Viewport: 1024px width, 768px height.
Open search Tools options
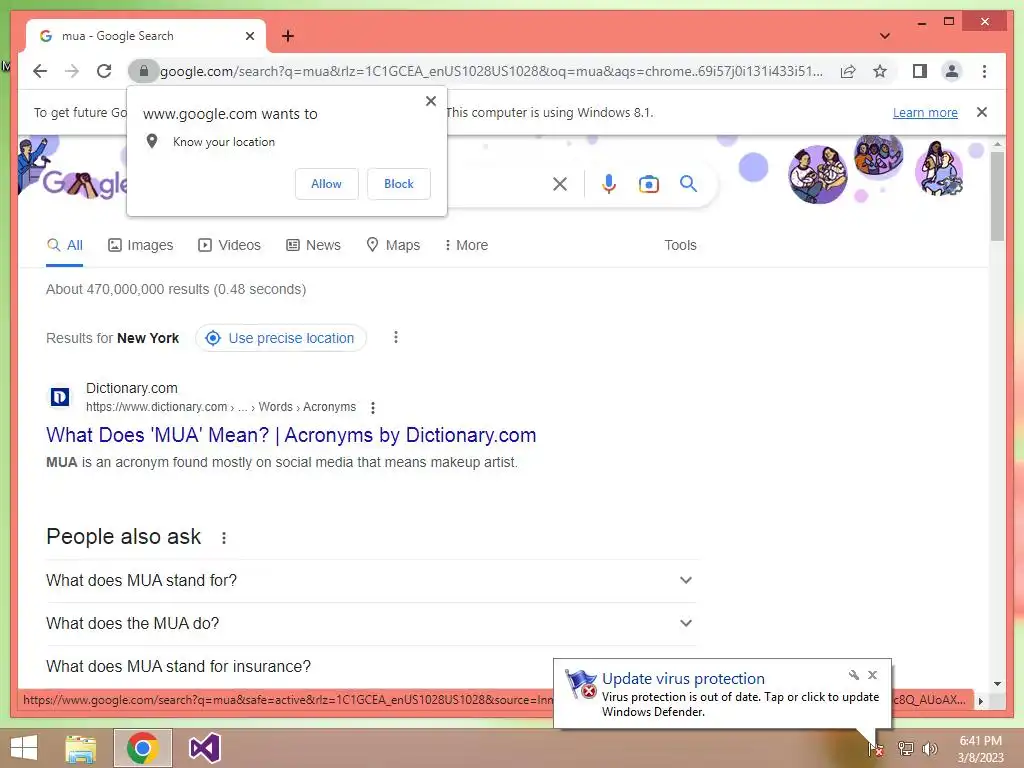[x=680, y=245]
